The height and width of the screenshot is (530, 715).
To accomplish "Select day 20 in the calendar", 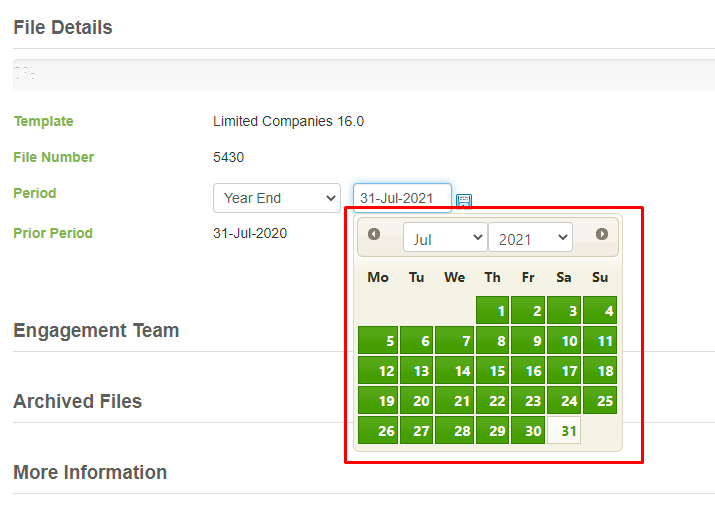I will pos(416,400).
